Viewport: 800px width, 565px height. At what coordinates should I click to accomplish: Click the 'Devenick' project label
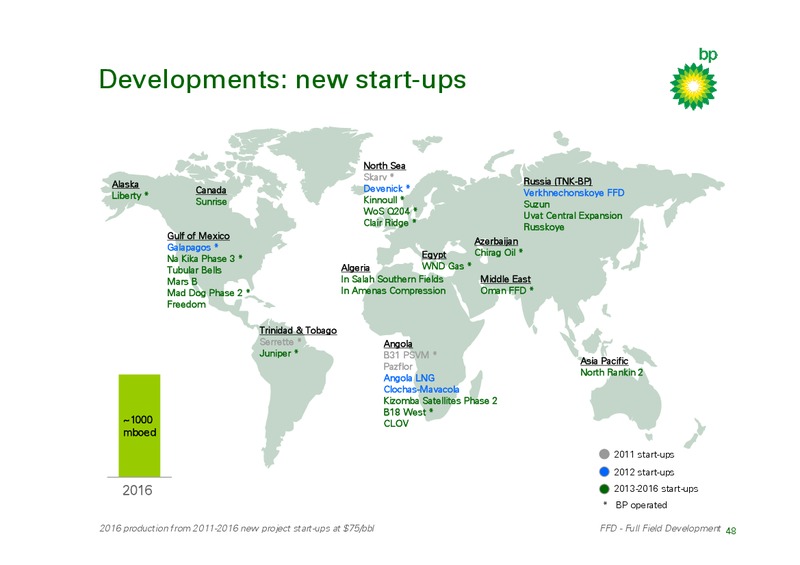383,188
